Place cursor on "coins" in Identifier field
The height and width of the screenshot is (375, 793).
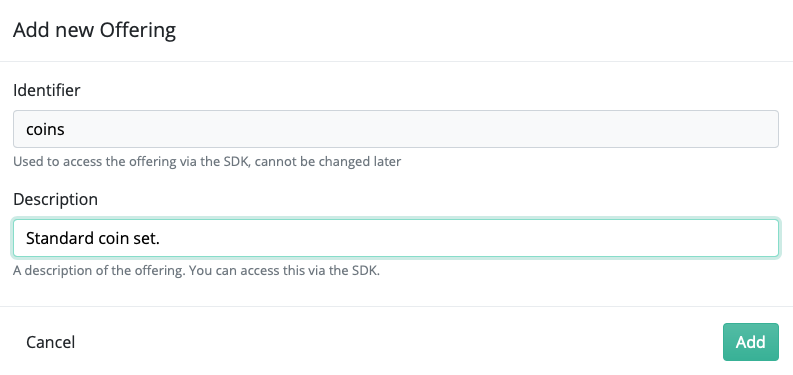point(45,129)
